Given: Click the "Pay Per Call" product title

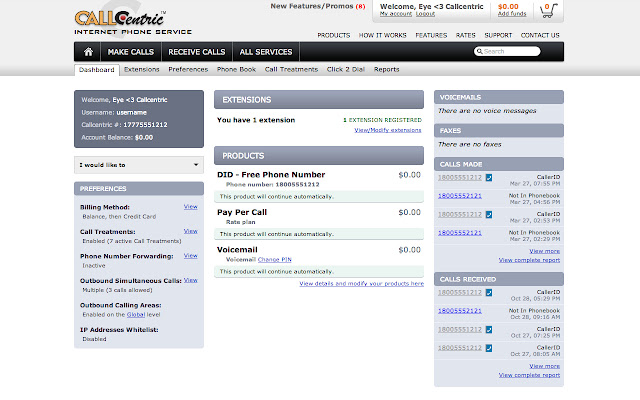Looking at the screenshot, I should [x=242, y=212].
